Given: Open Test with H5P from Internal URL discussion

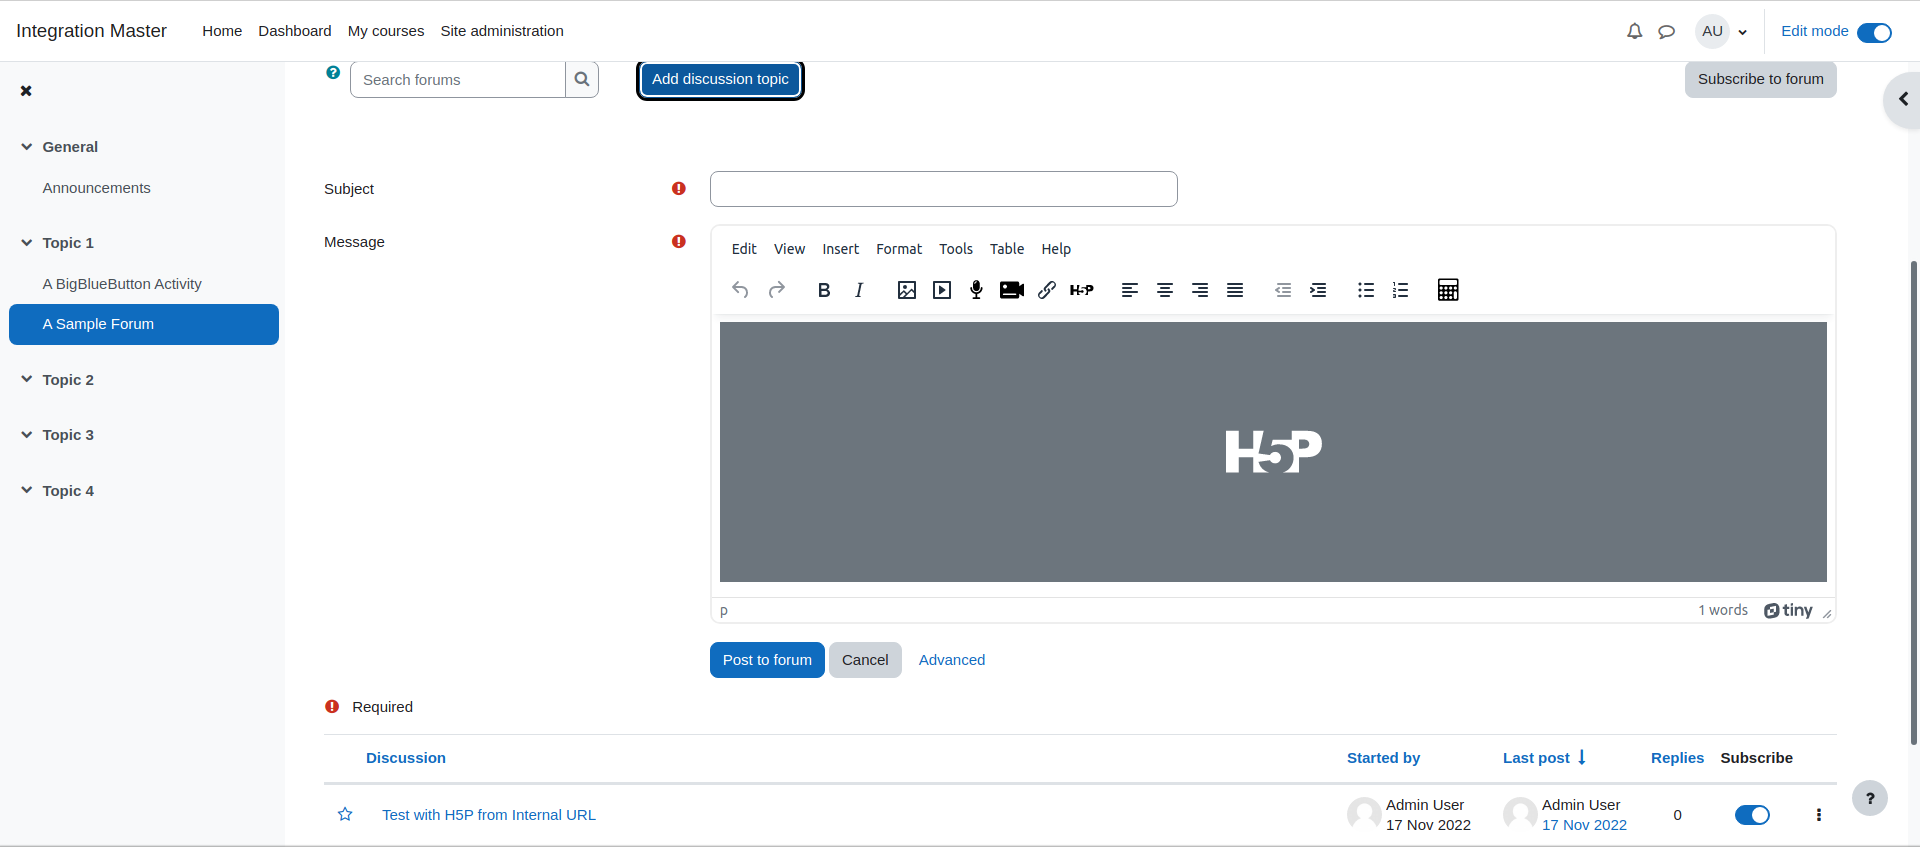Looking at the screenshot, I should coord(489,815).
